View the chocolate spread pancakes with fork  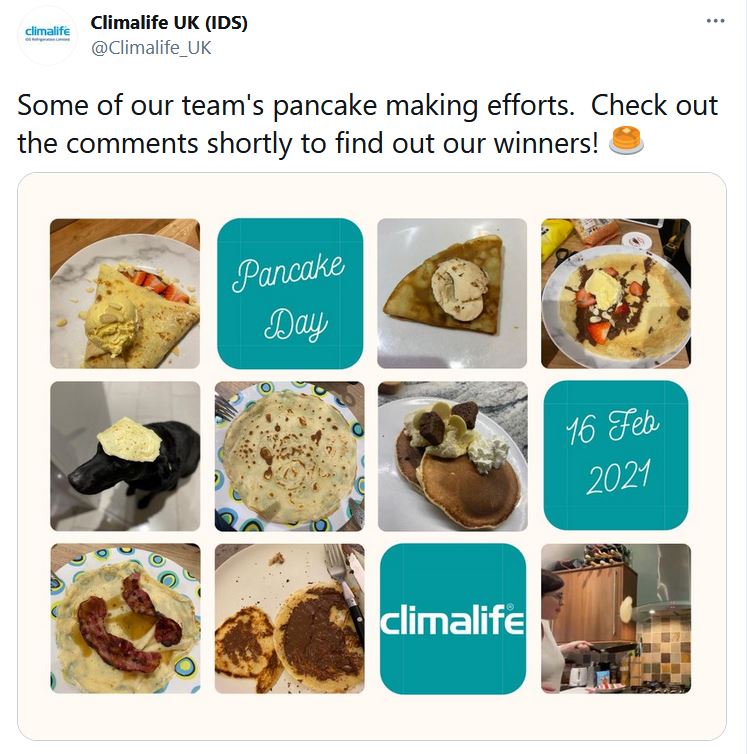pyautogui.click(x=289, y=618)
